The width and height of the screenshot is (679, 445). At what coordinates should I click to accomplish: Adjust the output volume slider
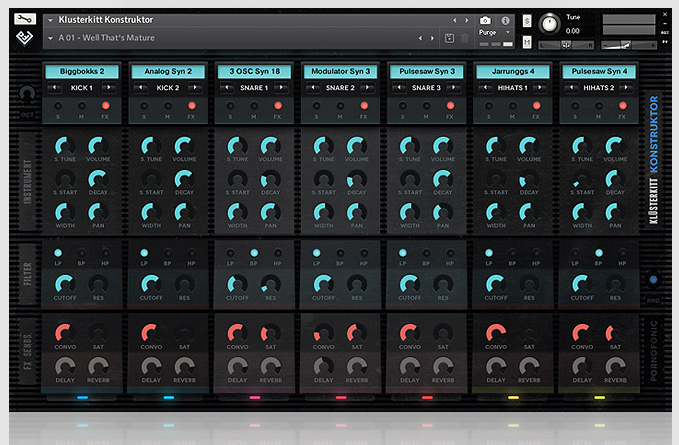(x=629, y=45)
